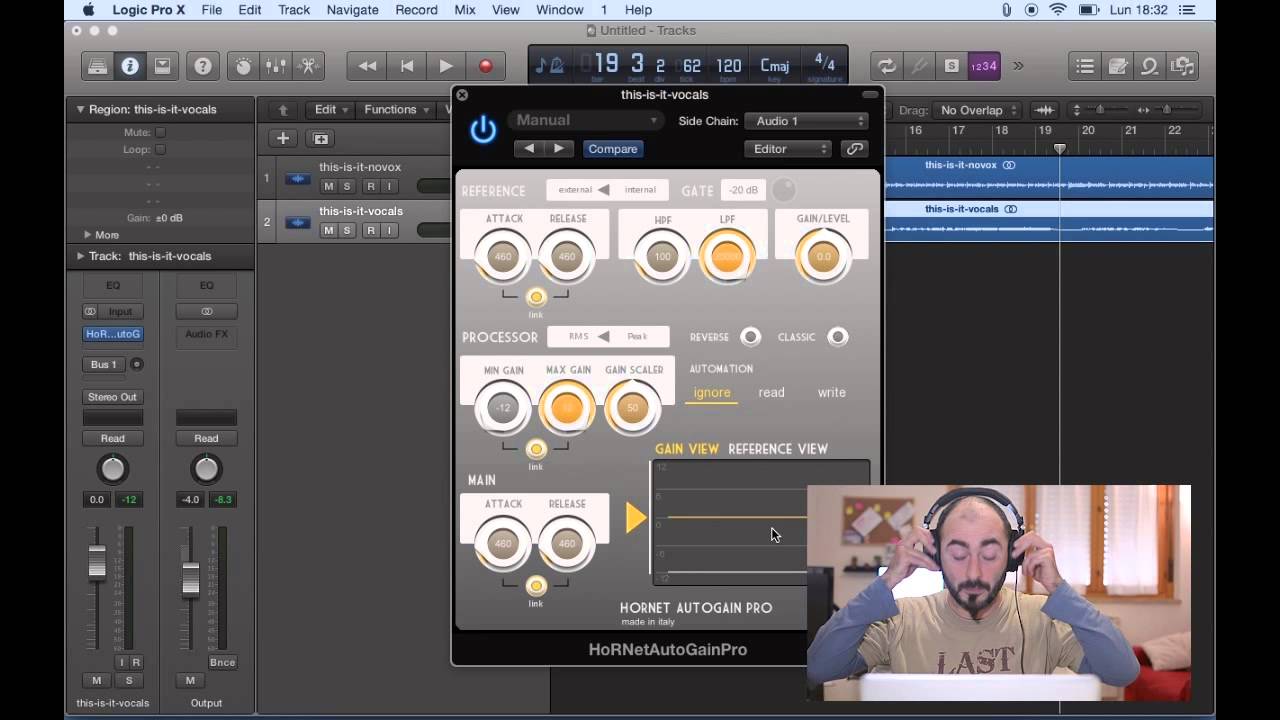Collapse the Region inspector triangle

click(81, 109)
